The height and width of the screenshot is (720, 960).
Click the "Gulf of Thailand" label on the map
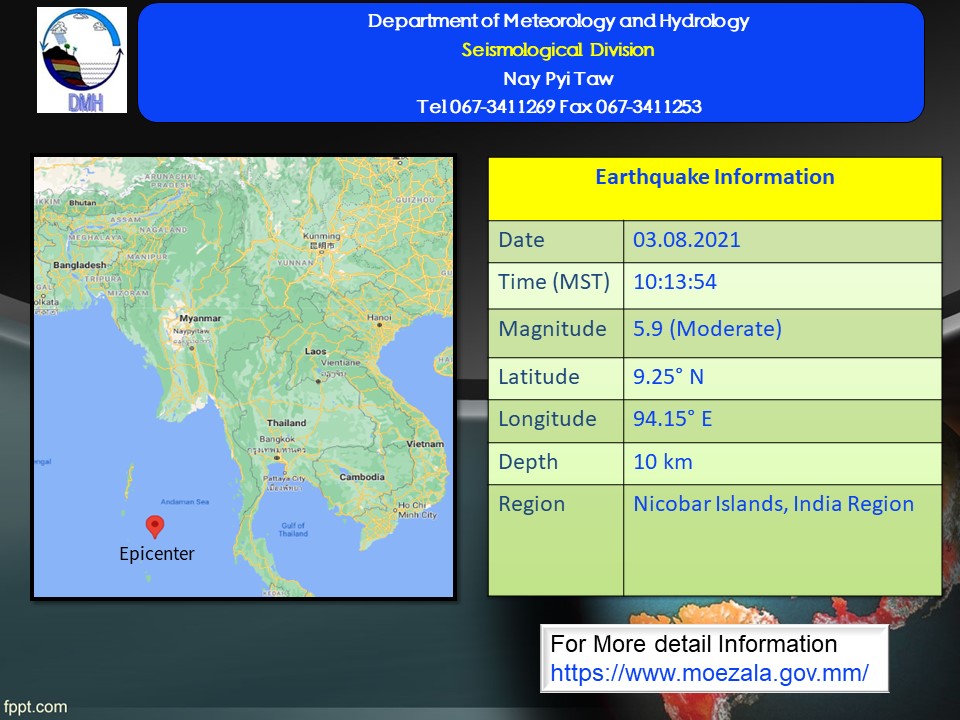click(293, 530)
